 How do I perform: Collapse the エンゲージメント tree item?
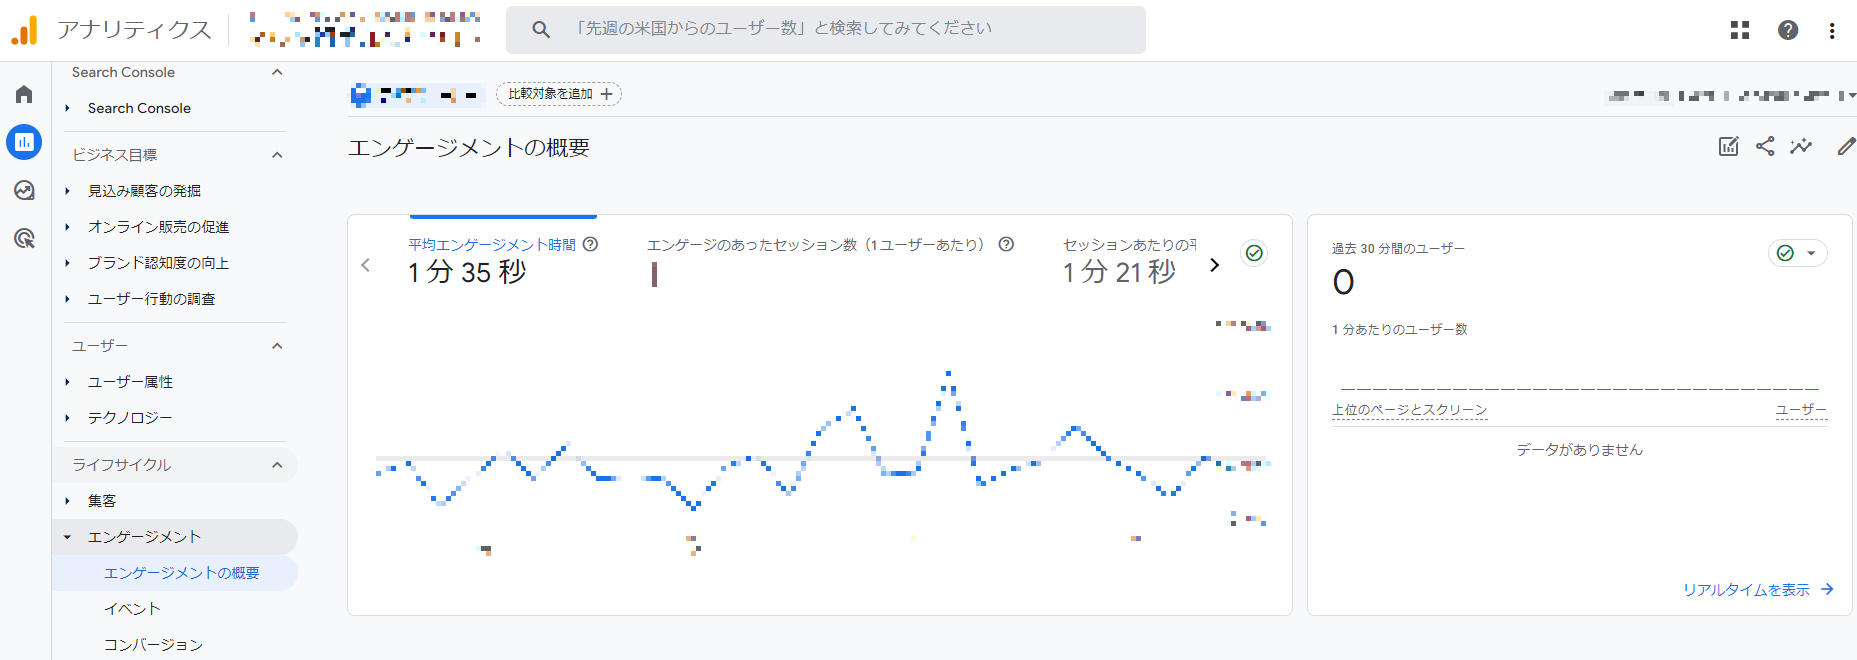click(x=67, y=537)
